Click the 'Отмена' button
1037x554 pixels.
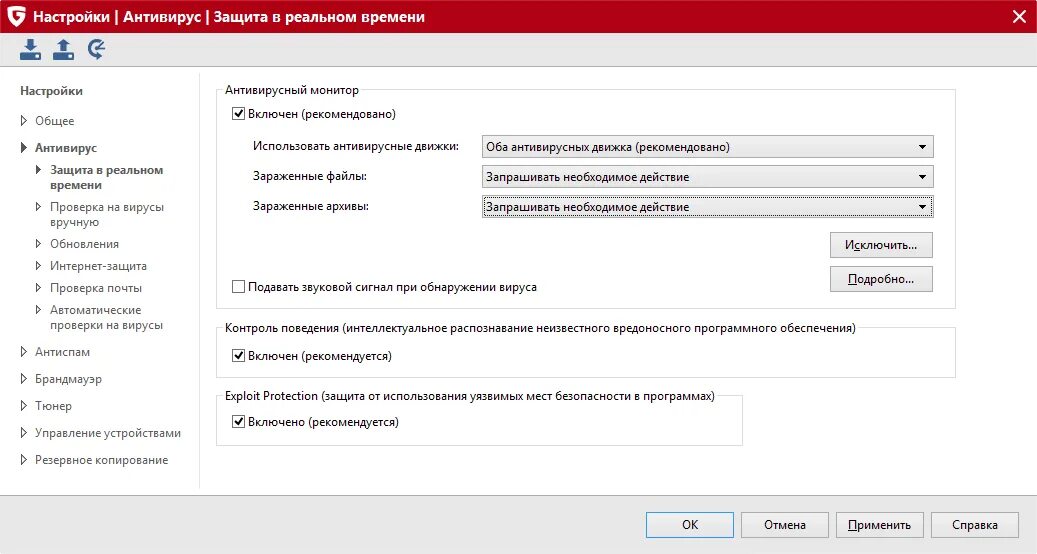[784, 525]
